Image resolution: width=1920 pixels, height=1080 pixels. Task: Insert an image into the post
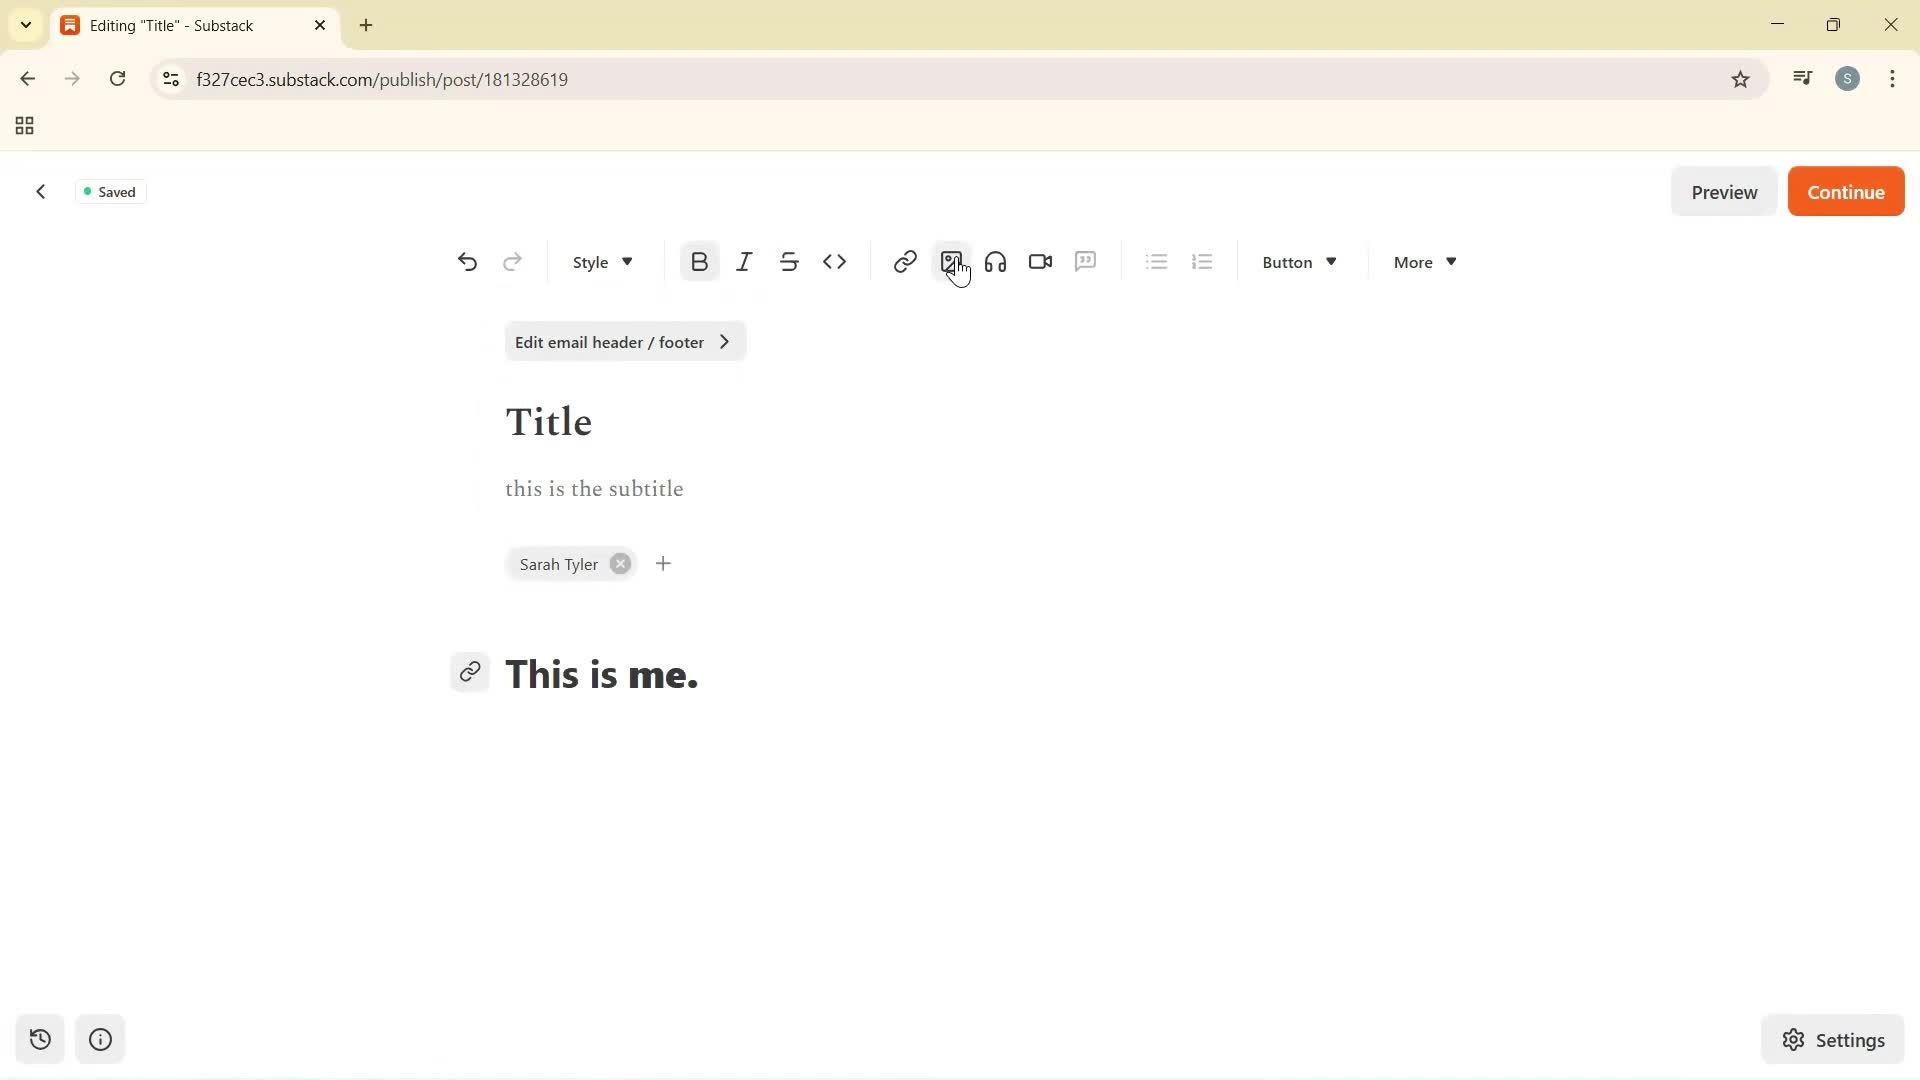coord(951,261)
